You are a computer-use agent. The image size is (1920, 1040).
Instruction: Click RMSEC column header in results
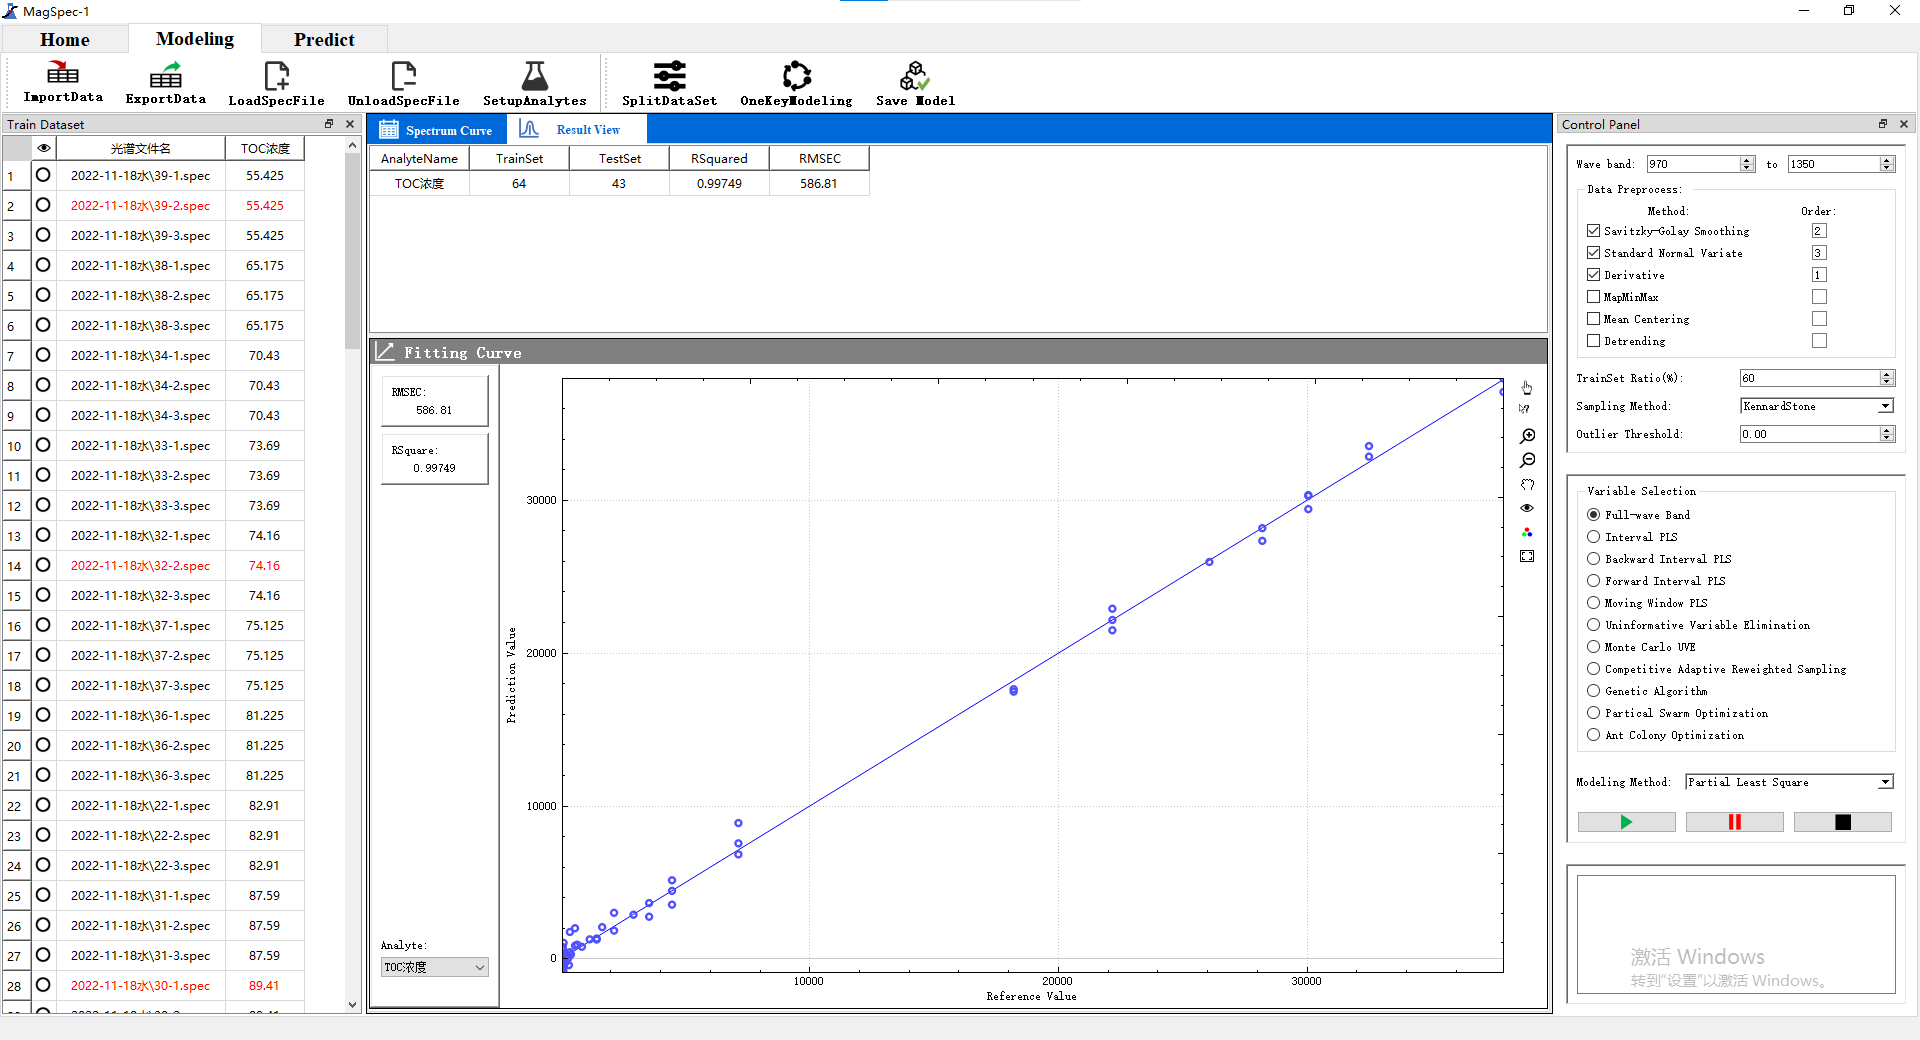(819, 158)
